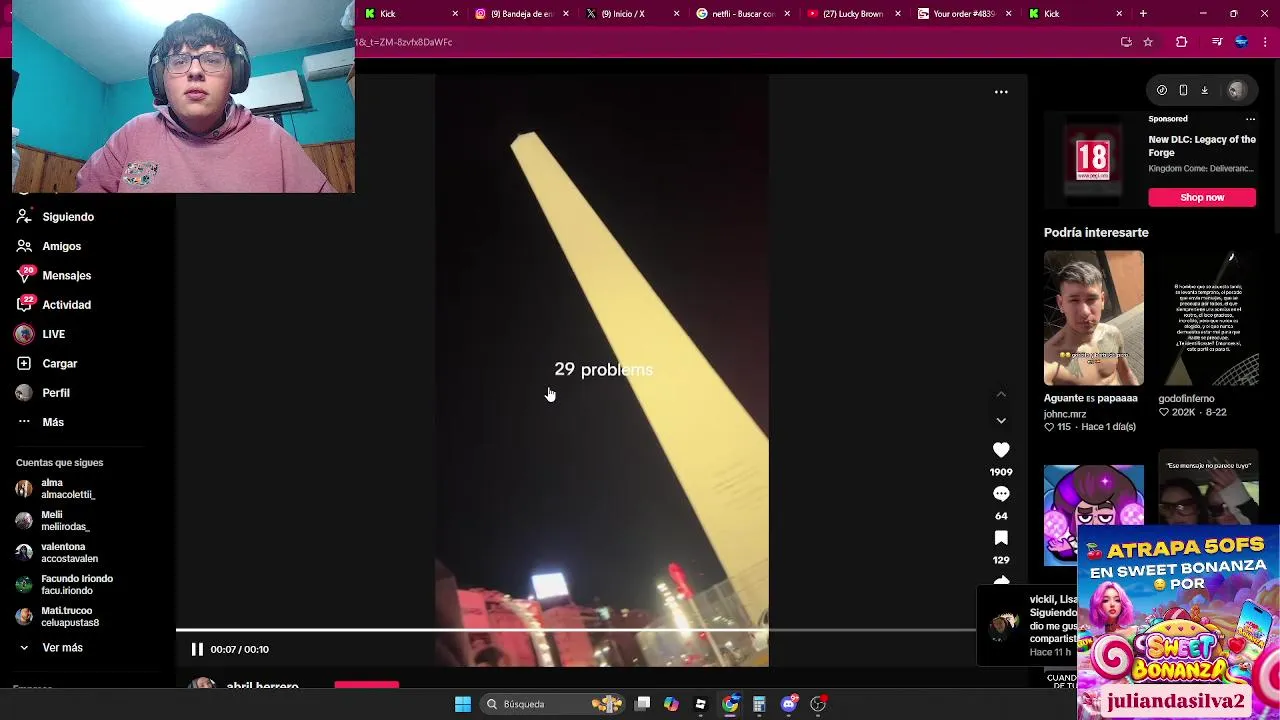Open a new browser tab
Image resolution: width=1280 pixels, height=720 pixels.
[1143, 14]
